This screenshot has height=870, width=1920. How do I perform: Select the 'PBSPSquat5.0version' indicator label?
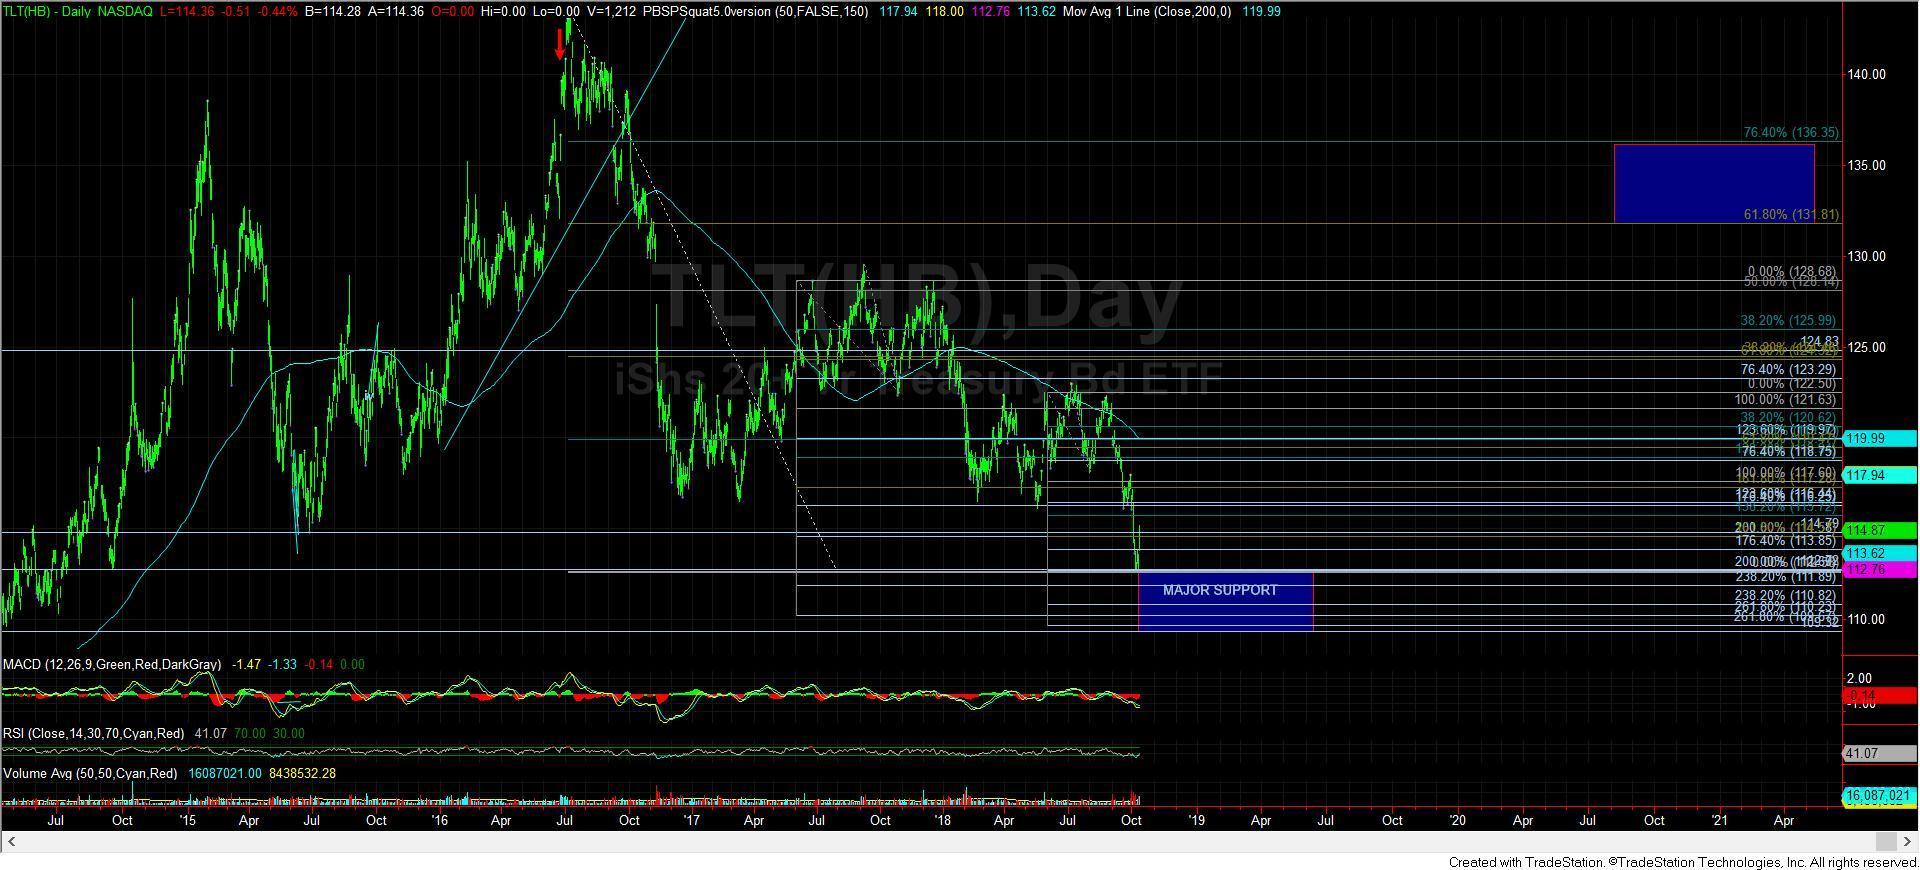pyautogui.click(x=708, y=11)
